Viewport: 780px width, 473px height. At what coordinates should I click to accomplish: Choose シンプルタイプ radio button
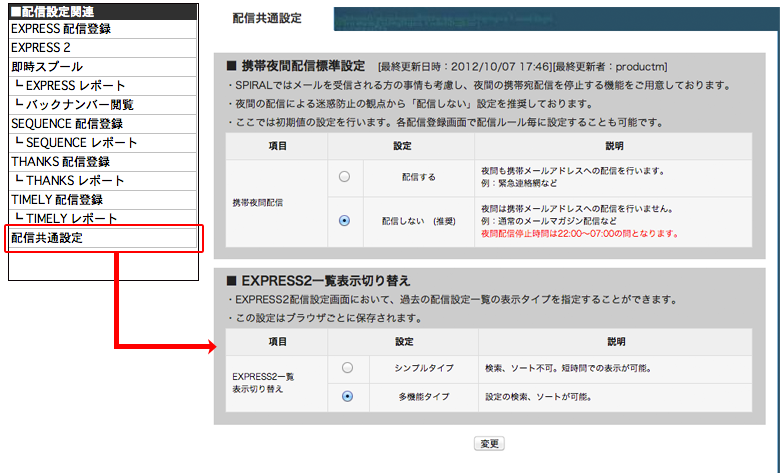[x=347, y=368]
